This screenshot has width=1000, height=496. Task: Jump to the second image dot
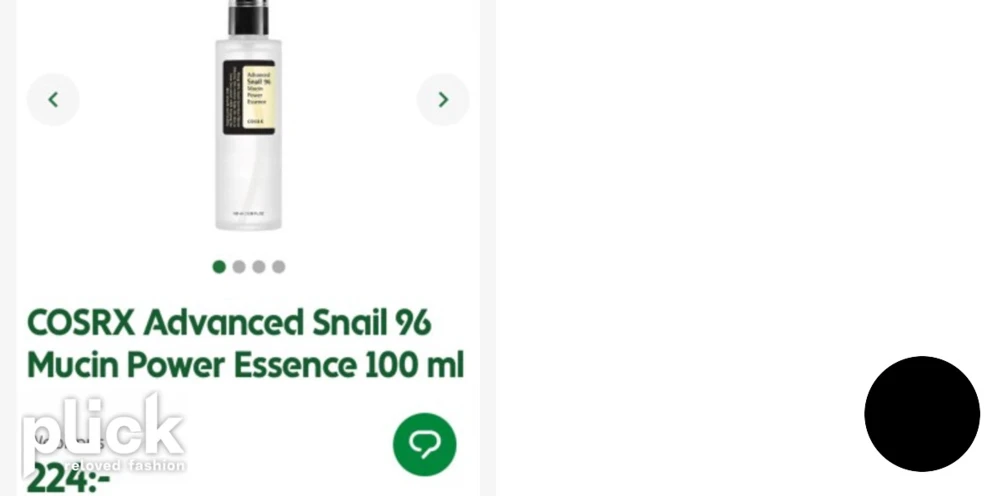point(239,267)
